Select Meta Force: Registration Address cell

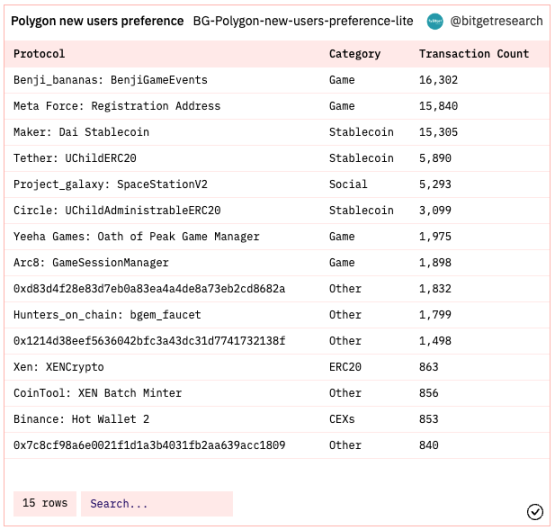(117, 106)
